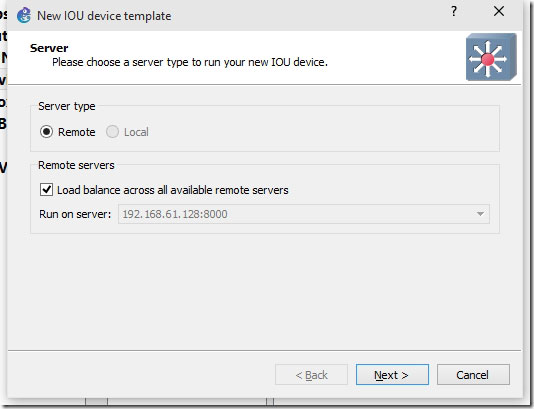Click the Run on server label
534x409 pixels.
(75, 214)
